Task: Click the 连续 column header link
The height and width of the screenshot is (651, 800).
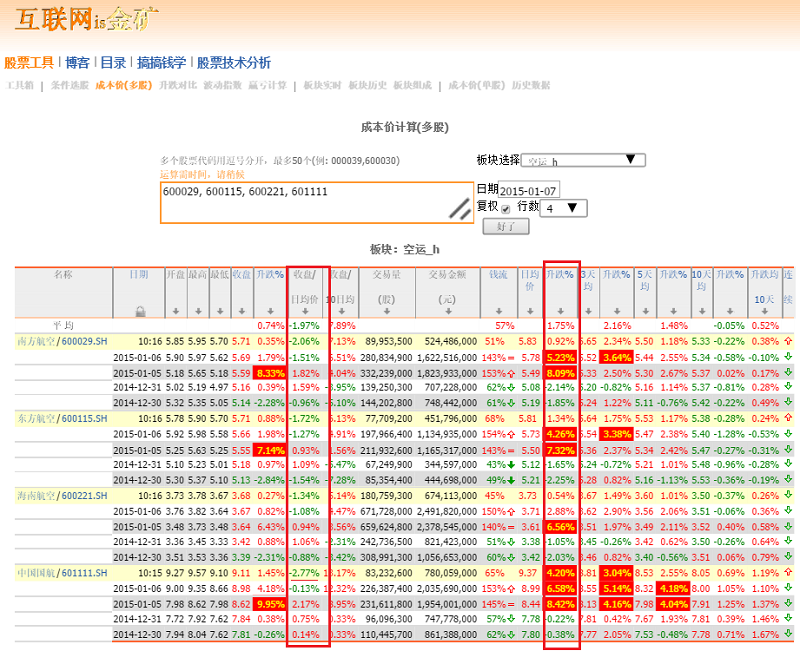Action: 788,287
